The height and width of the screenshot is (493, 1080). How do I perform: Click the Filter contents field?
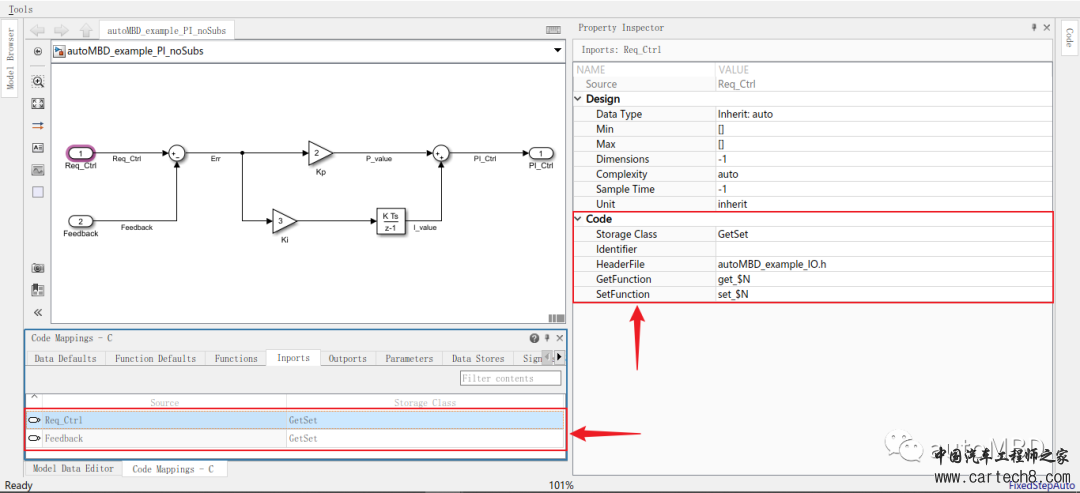[x=510, y=378]
